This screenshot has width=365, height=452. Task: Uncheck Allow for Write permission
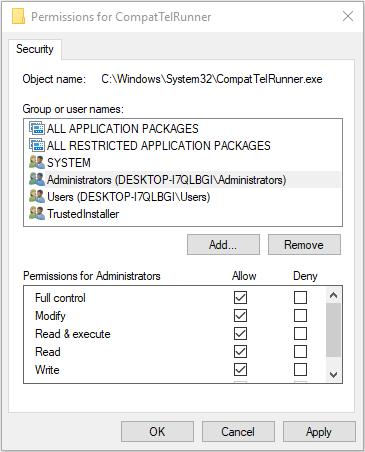(x=240, y=369)
